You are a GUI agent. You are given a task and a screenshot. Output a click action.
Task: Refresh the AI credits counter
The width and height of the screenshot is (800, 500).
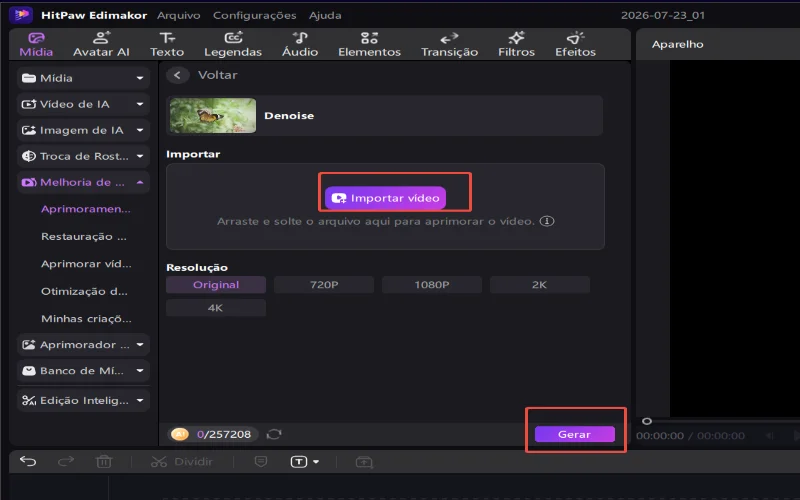point(274,434)
